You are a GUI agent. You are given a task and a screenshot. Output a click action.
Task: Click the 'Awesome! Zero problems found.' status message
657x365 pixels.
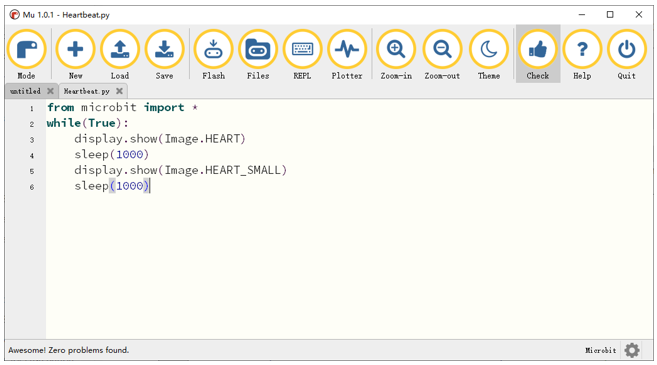click(x=69, y=350)
